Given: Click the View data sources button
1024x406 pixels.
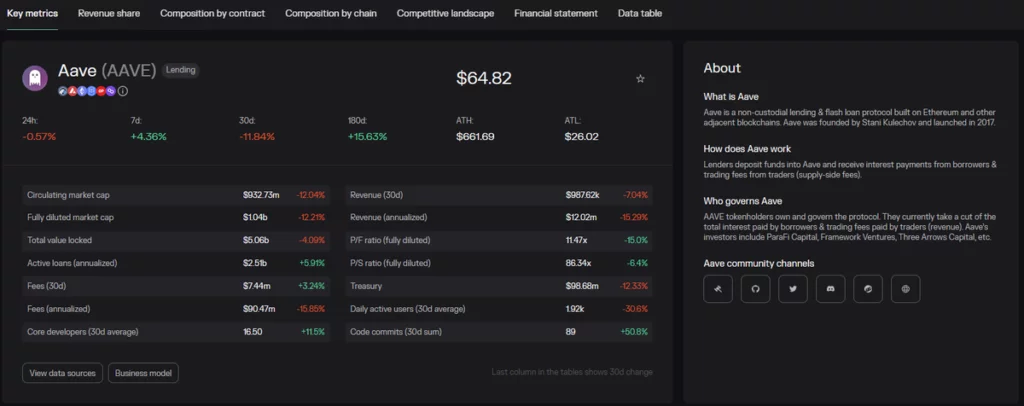Looking at the screenshot, I should [62, 373].
